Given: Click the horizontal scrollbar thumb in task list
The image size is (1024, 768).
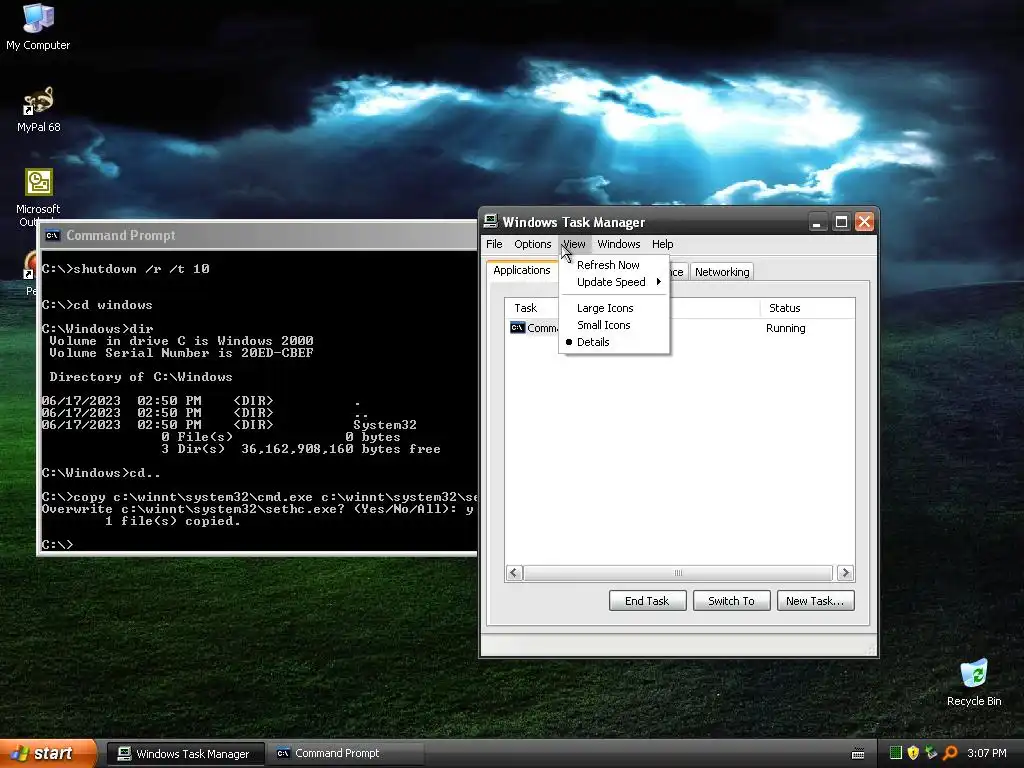Looking at the screenshot, I should (x=679, y=573).
